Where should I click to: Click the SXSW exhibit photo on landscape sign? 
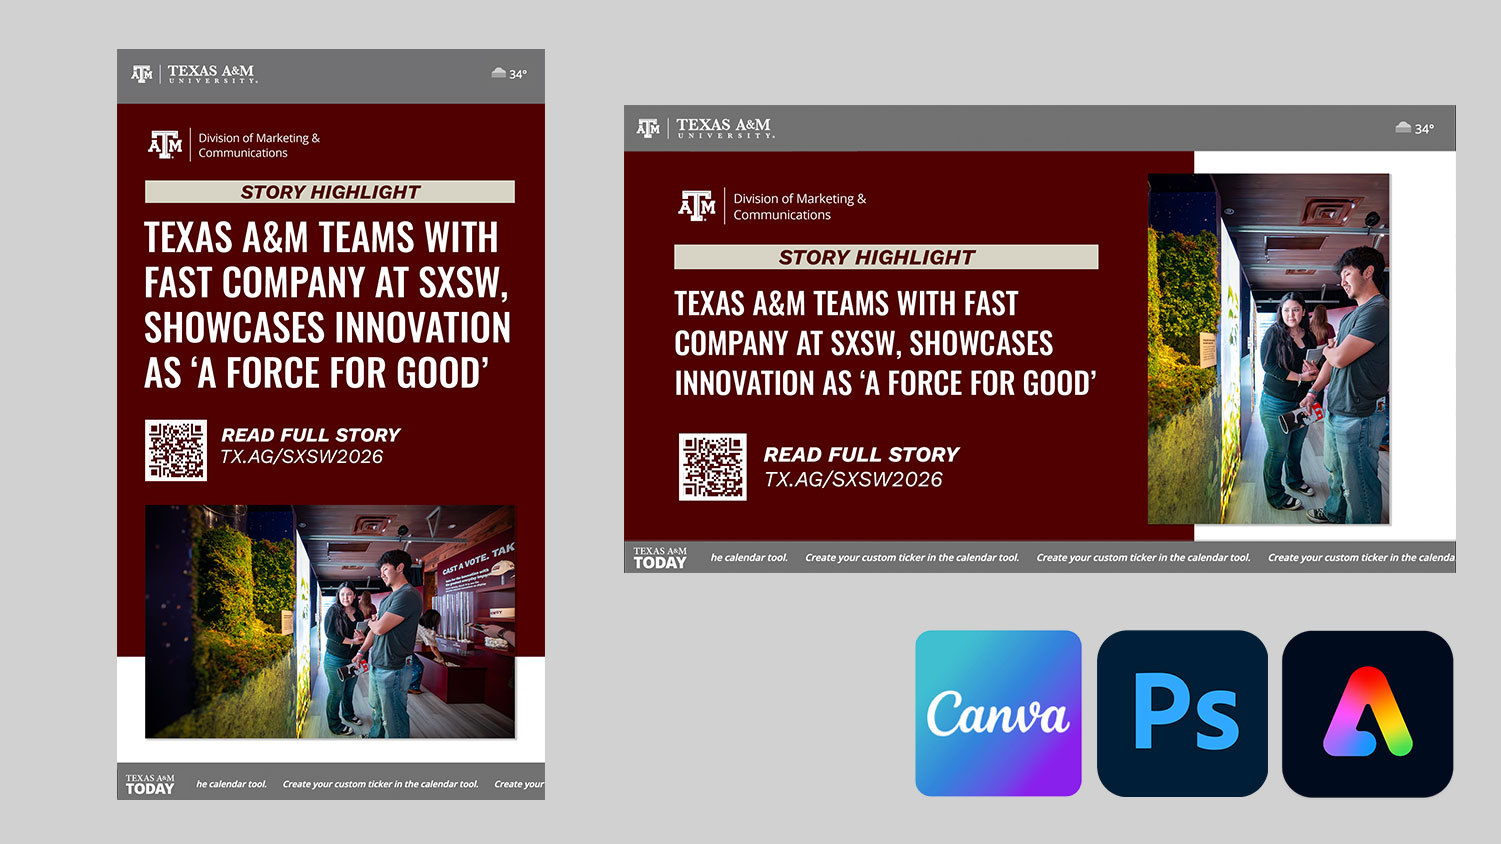coord(1269,349)
